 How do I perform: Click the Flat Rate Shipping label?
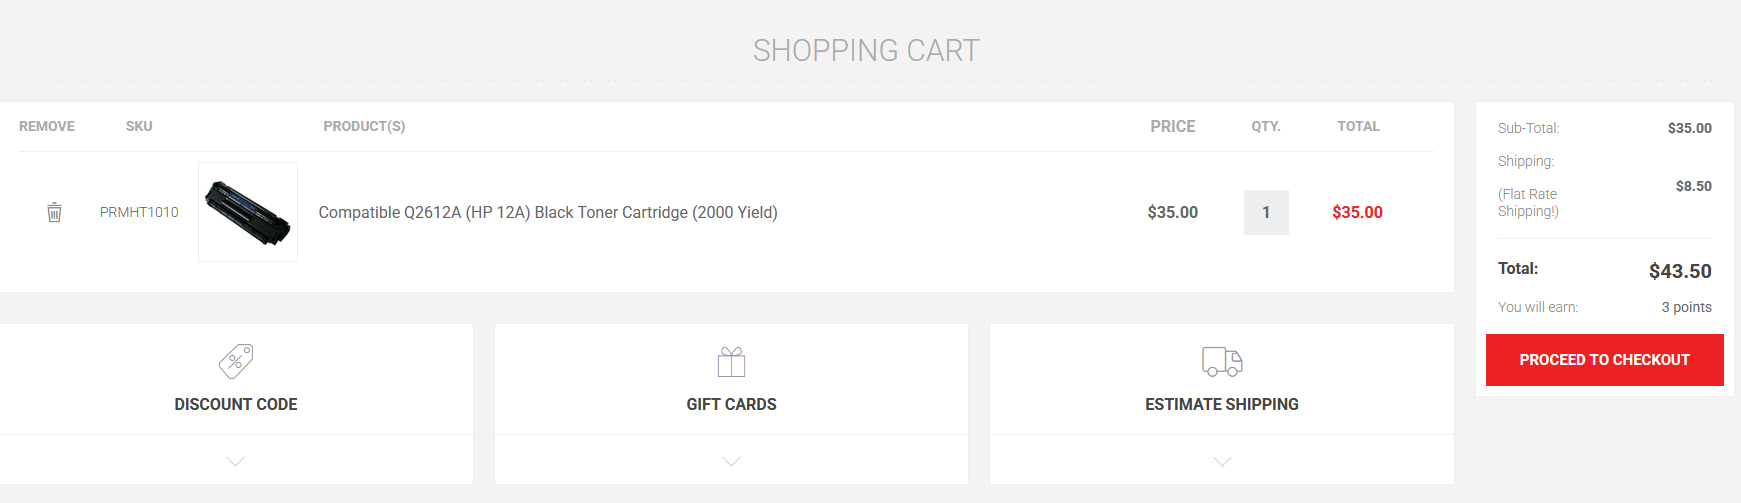(1528, 202)
